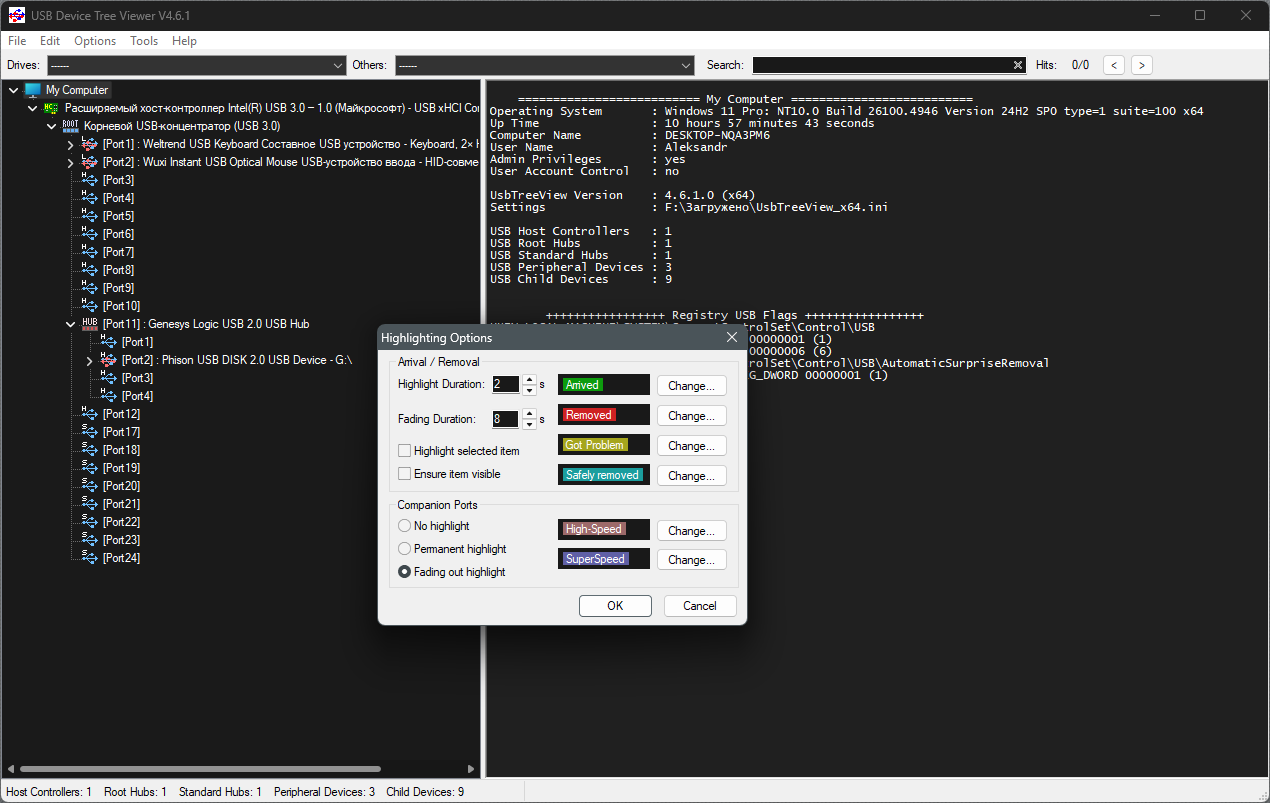This screenshot has width=1270, height=803.
Task: Clear the Search field with X
Action: [1018, 65]
